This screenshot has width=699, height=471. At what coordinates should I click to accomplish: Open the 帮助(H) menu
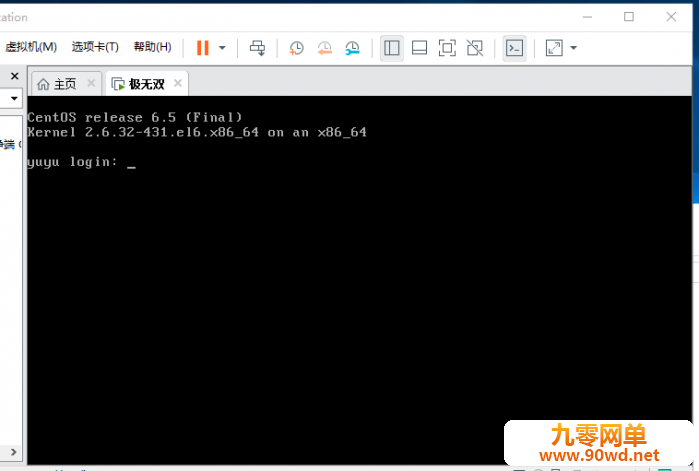tap(152, 47)
